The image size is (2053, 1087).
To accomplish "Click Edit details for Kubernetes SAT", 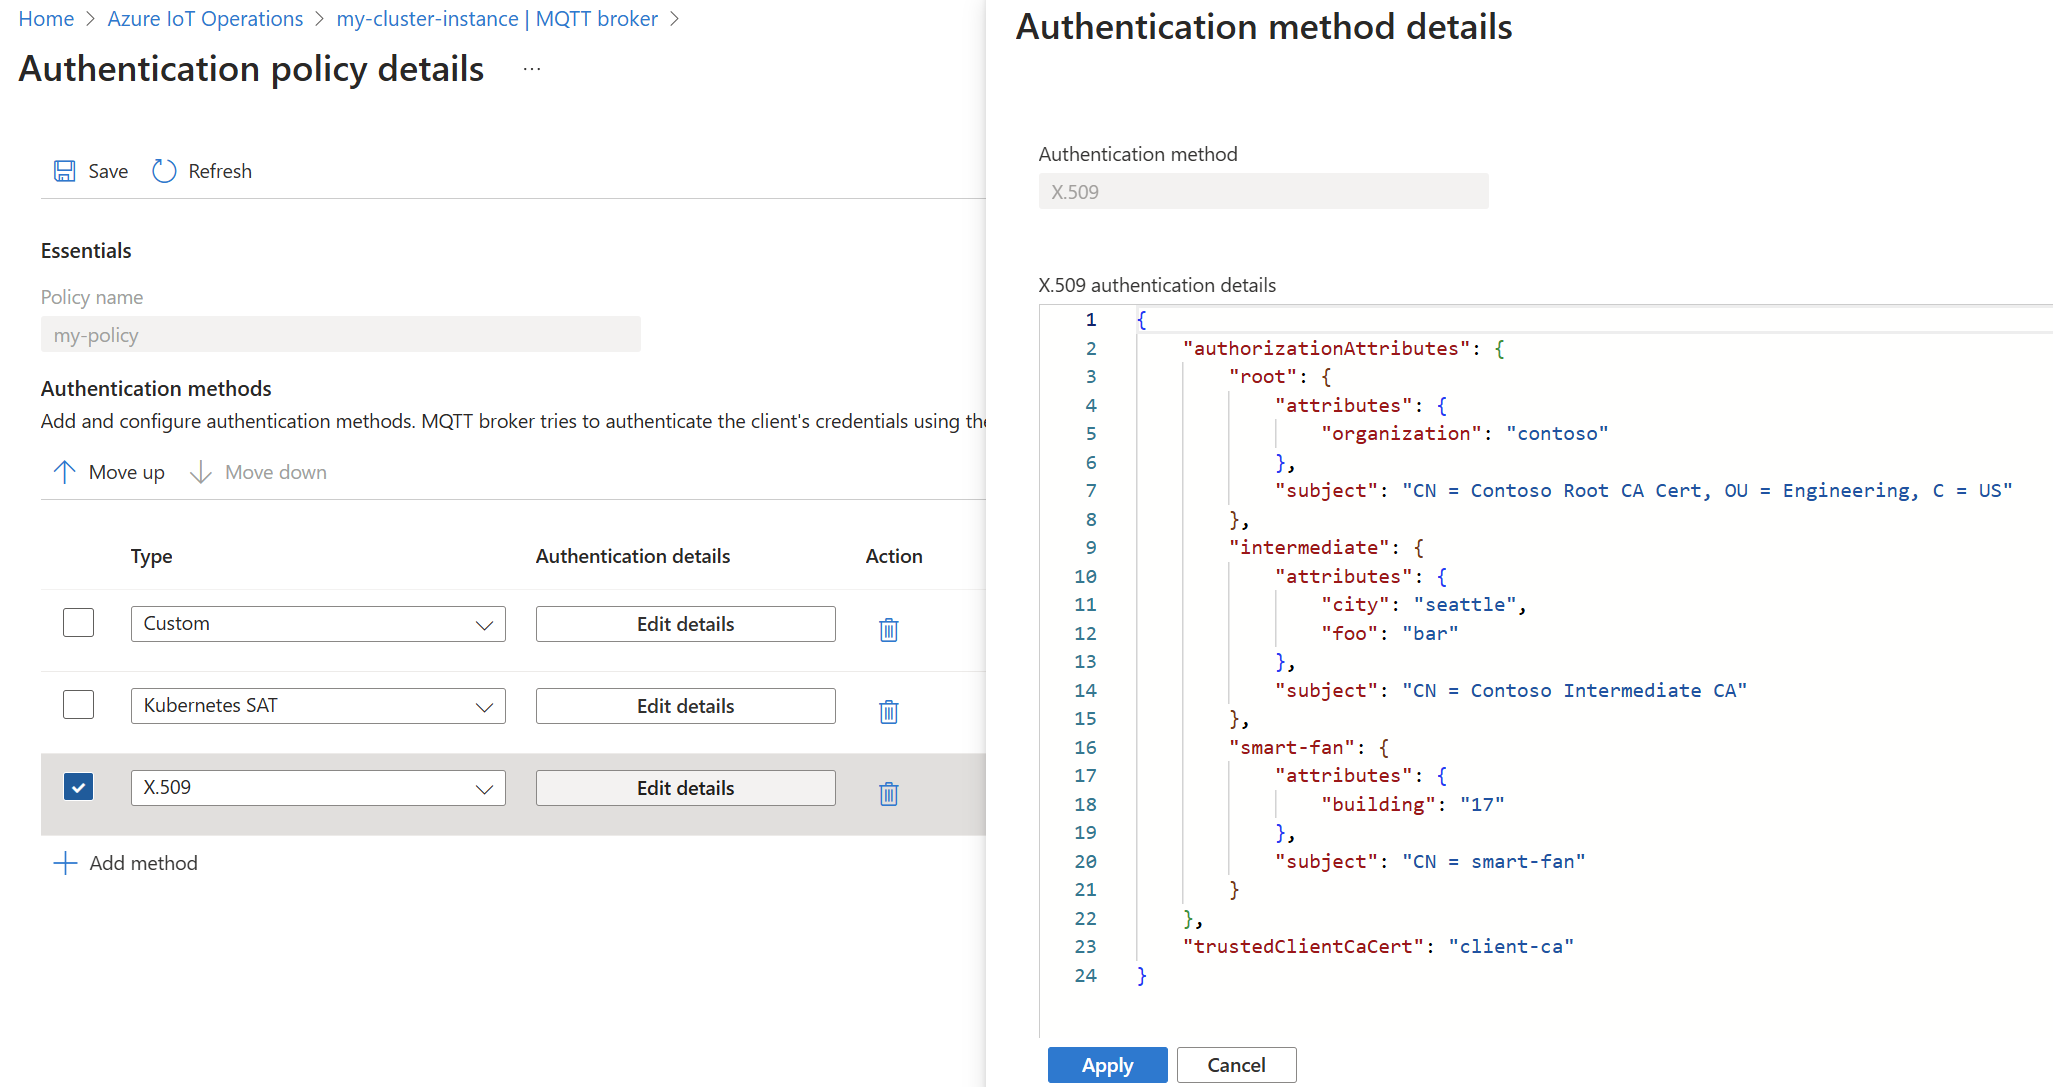I will [x=684, y=706].
